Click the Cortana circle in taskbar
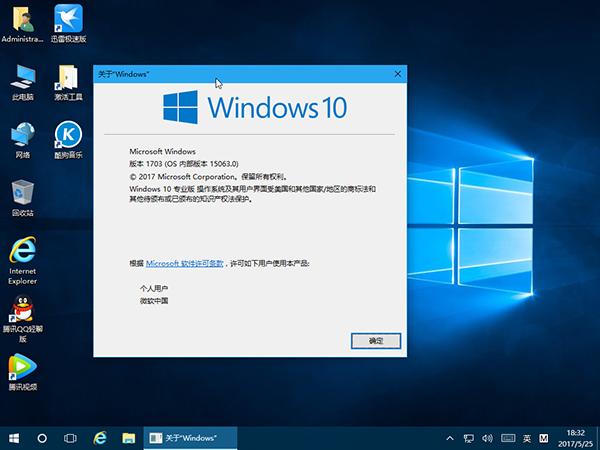Image resolution: width=600 pixels, height=450 pixels. 42,438
